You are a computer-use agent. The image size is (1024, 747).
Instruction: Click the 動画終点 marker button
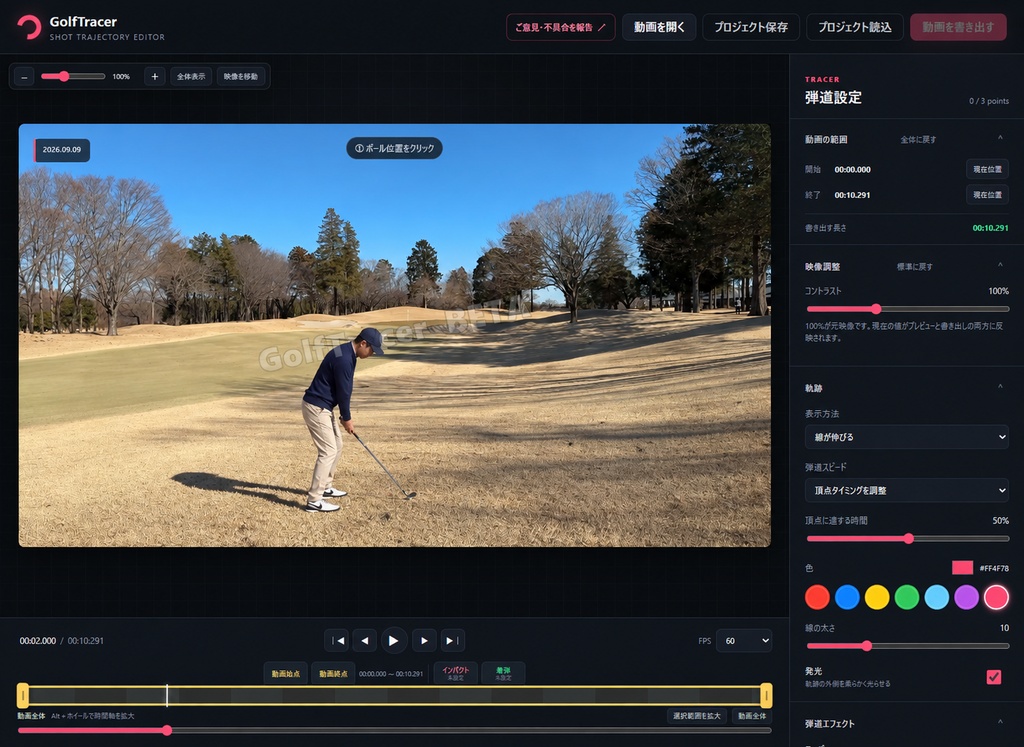[333, 673]
